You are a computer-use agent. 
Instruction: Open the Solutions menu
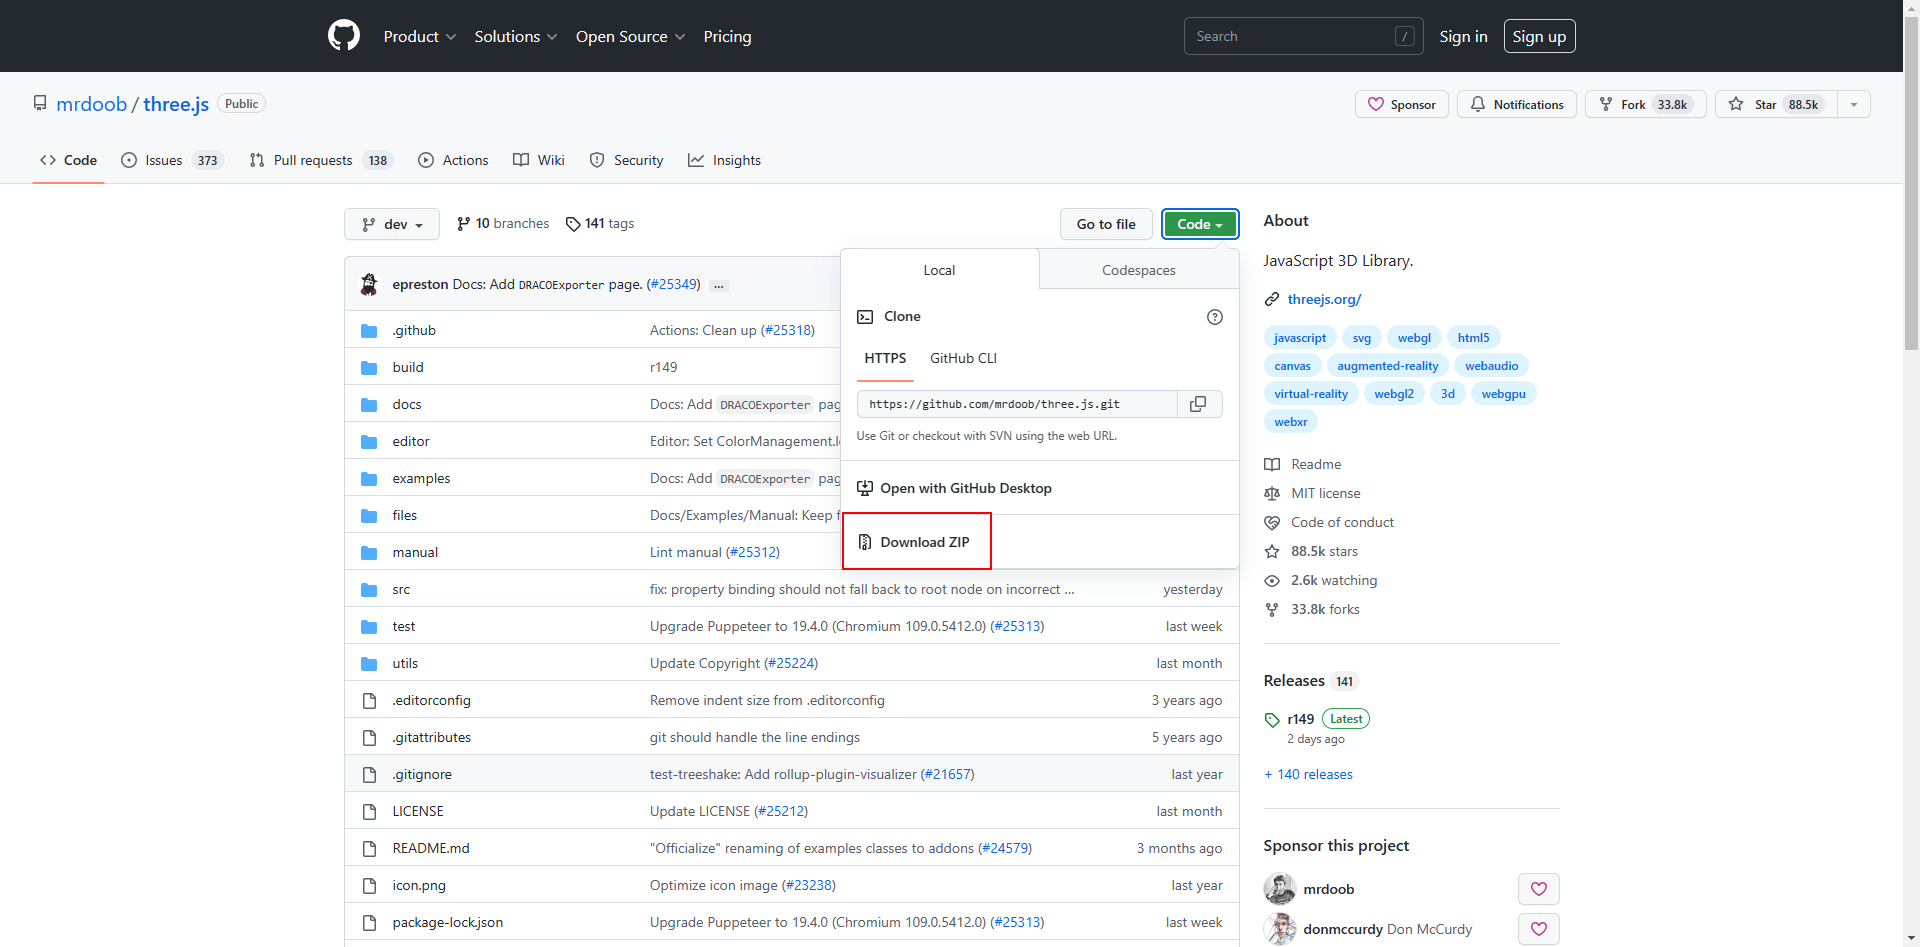(516, 37)
